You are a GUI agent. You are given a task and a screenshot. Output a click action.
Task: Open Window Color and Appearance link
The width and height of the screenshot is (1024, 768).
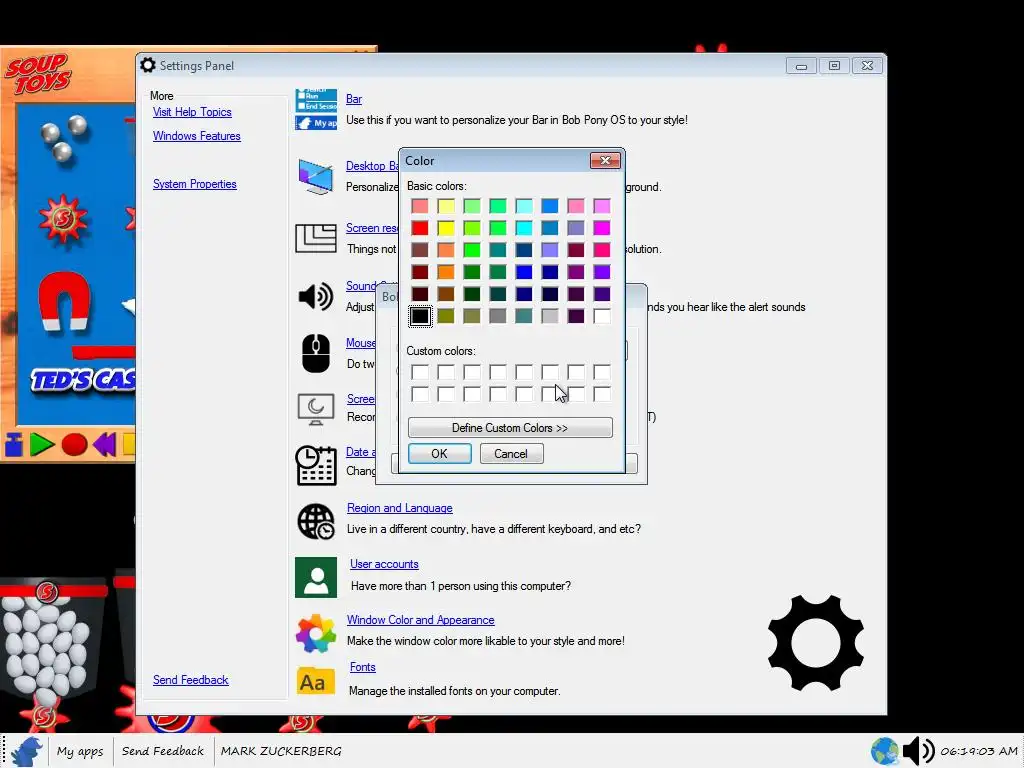421,620
